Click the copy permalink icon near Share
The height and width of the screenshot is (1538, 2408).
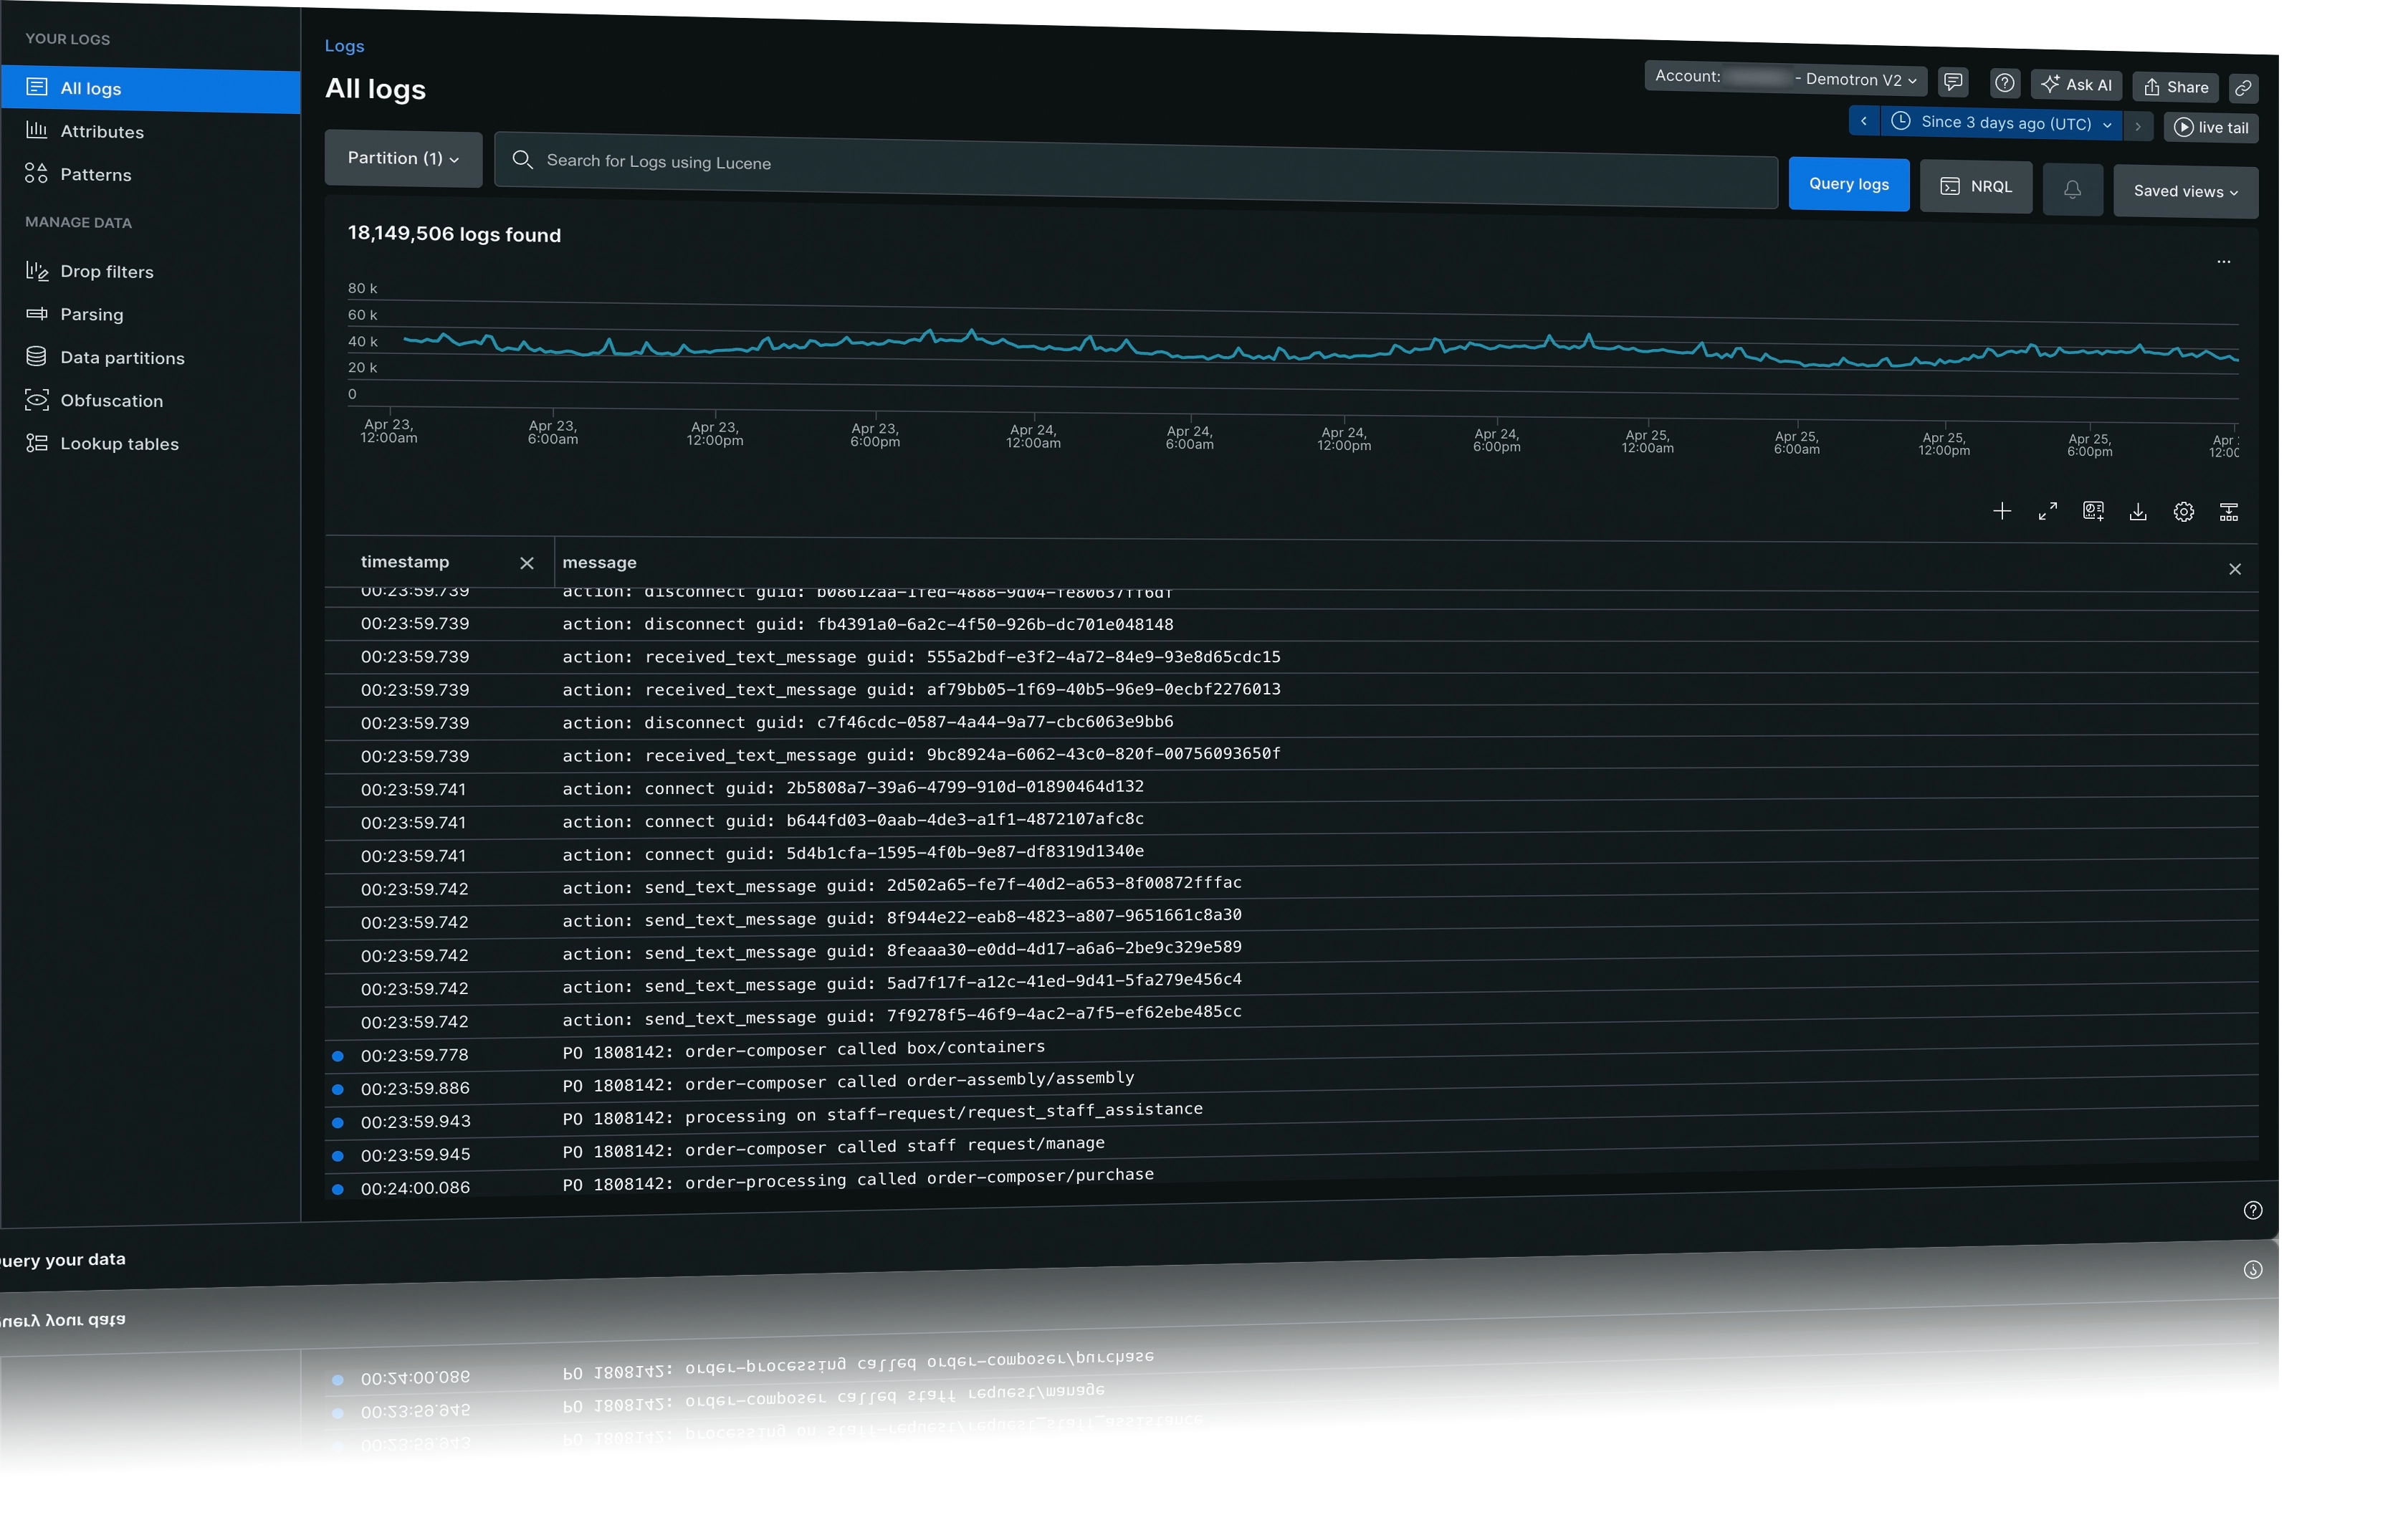pos(2243,88)
